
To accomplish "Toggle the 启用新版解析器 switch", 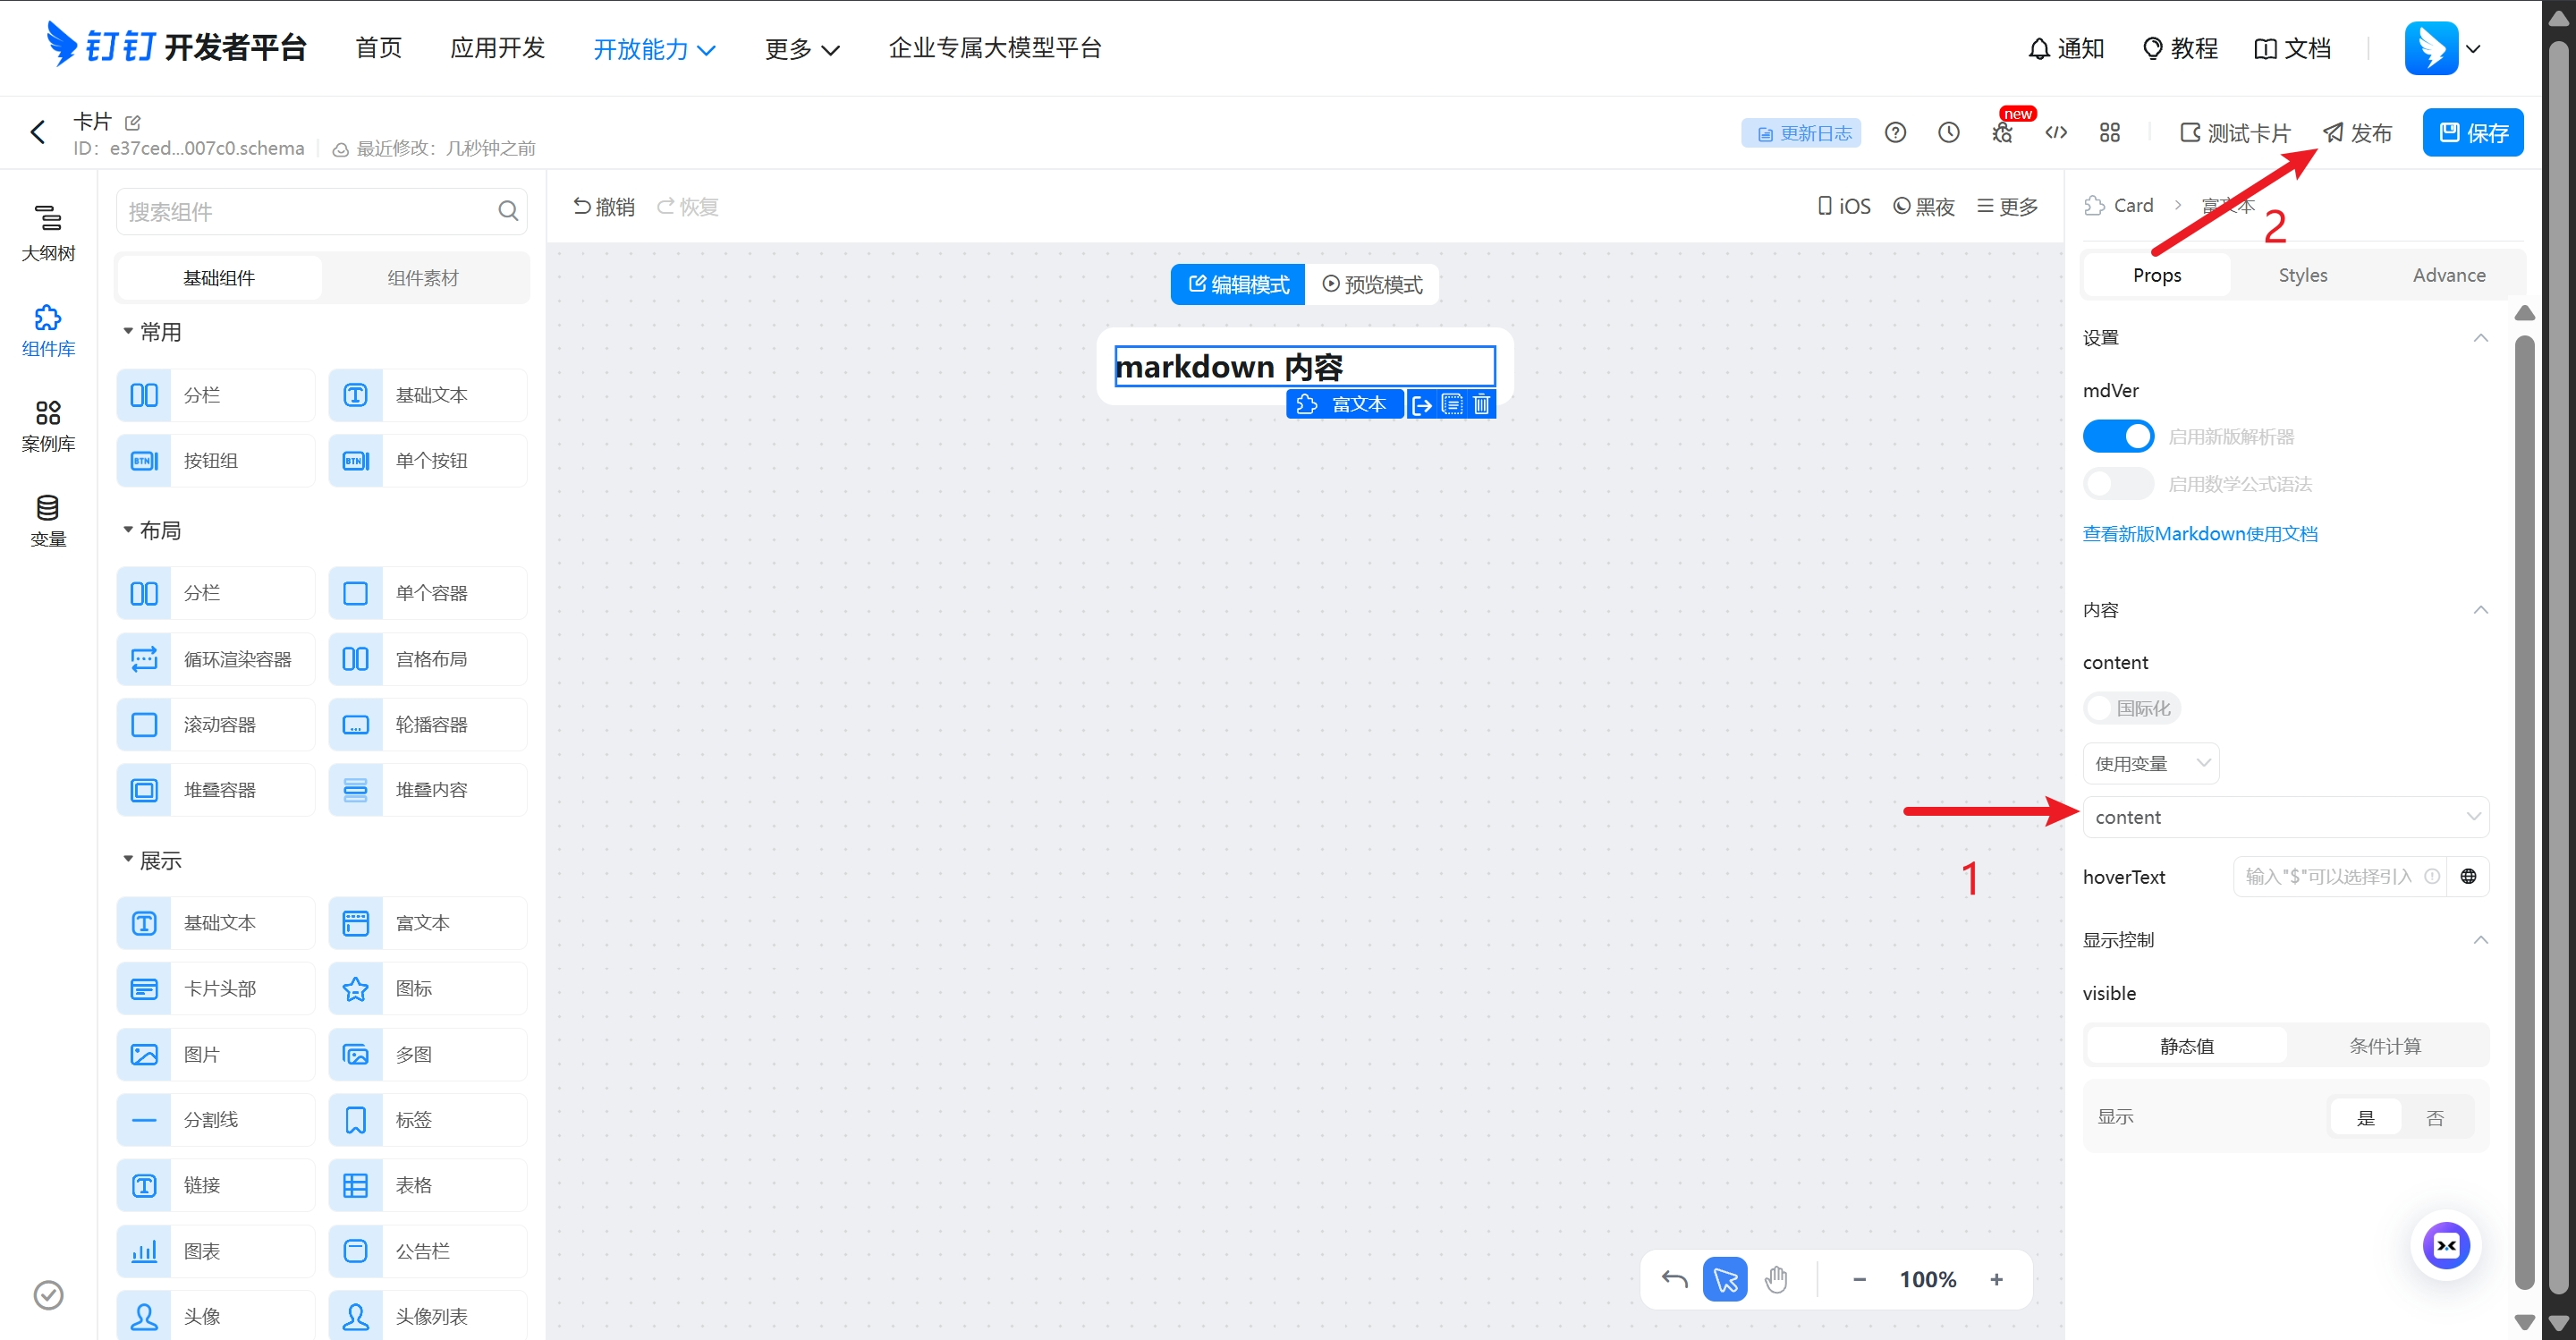I will [x=2118, y=437].
